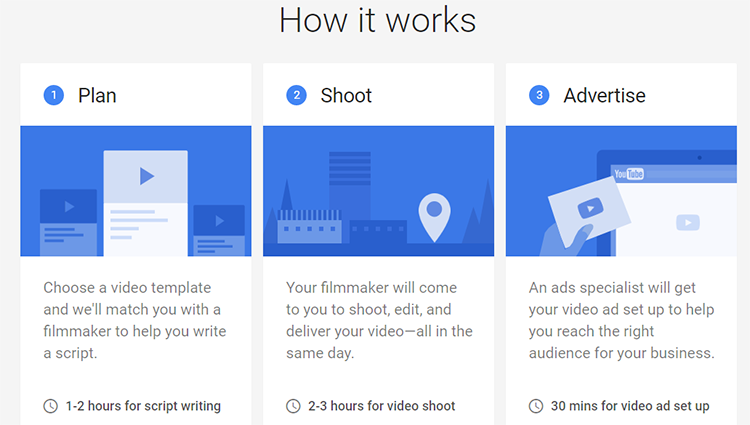Click the clock icon beside video shoot
This screenshot has height=425, width=750.
293,406
